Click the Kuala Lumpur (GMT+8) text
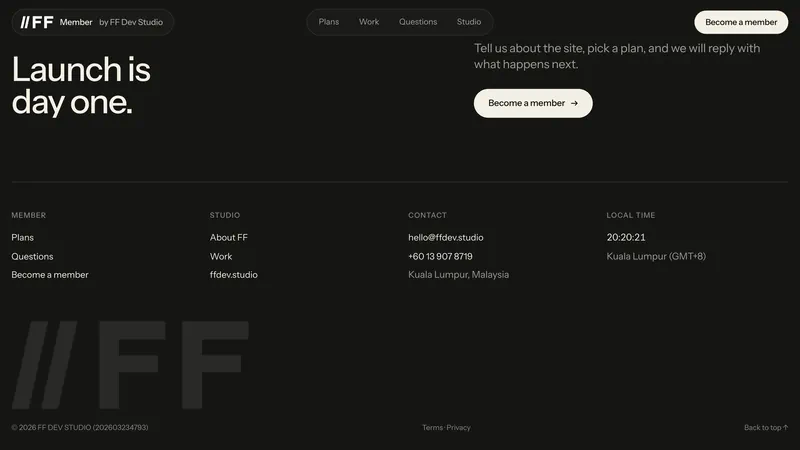This screenshot has height=450, width=800. coord(656,256)
